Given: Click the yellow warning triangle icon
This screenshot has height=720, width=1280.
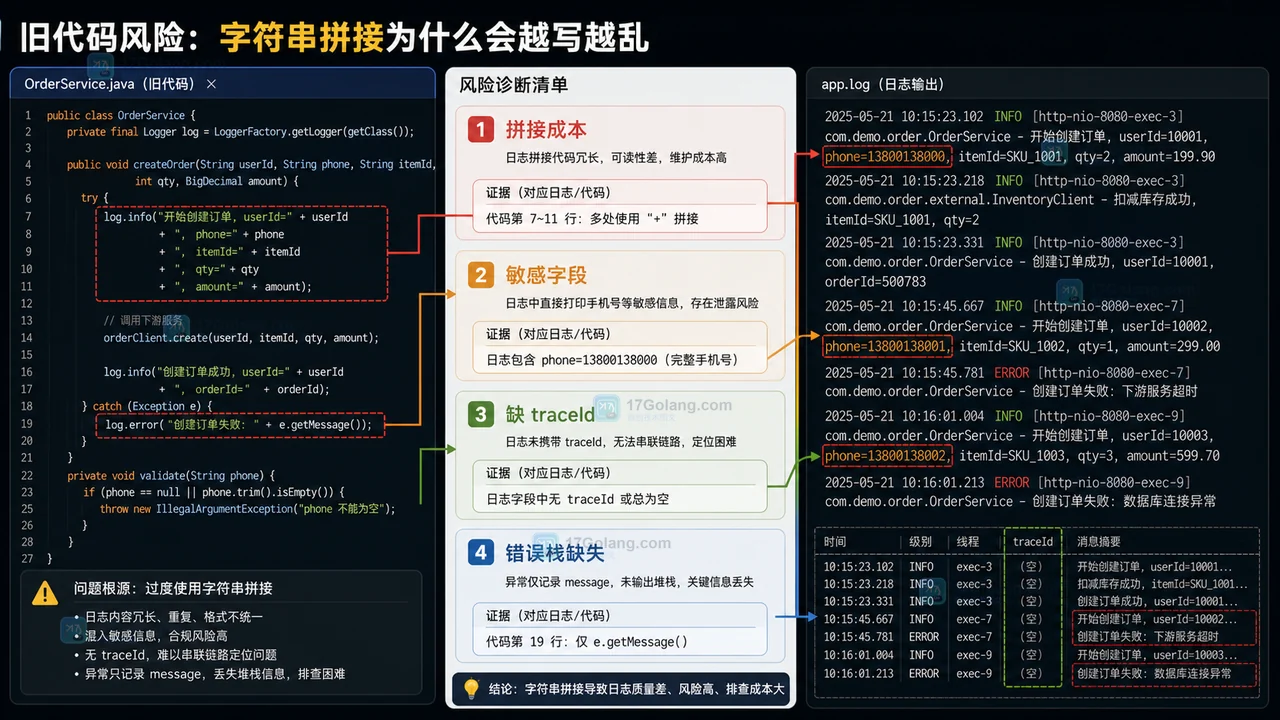Looking at the screenshot, I should click(45, 593).
